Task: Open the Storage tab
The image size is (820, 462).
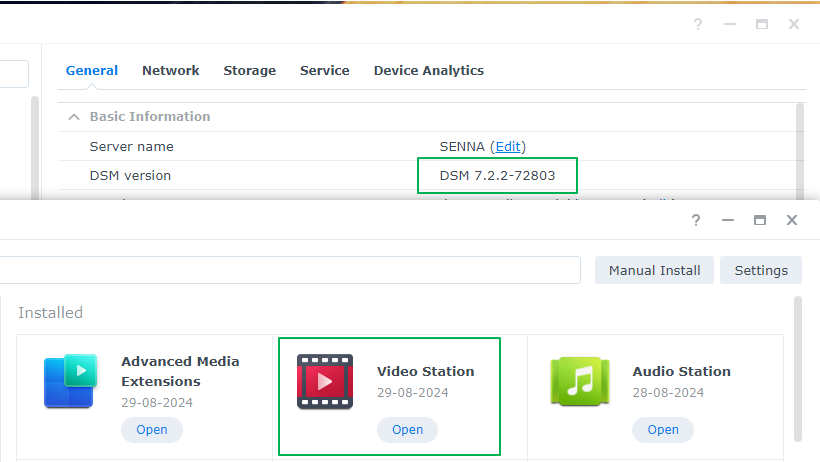Action: [x=249, y=71]
